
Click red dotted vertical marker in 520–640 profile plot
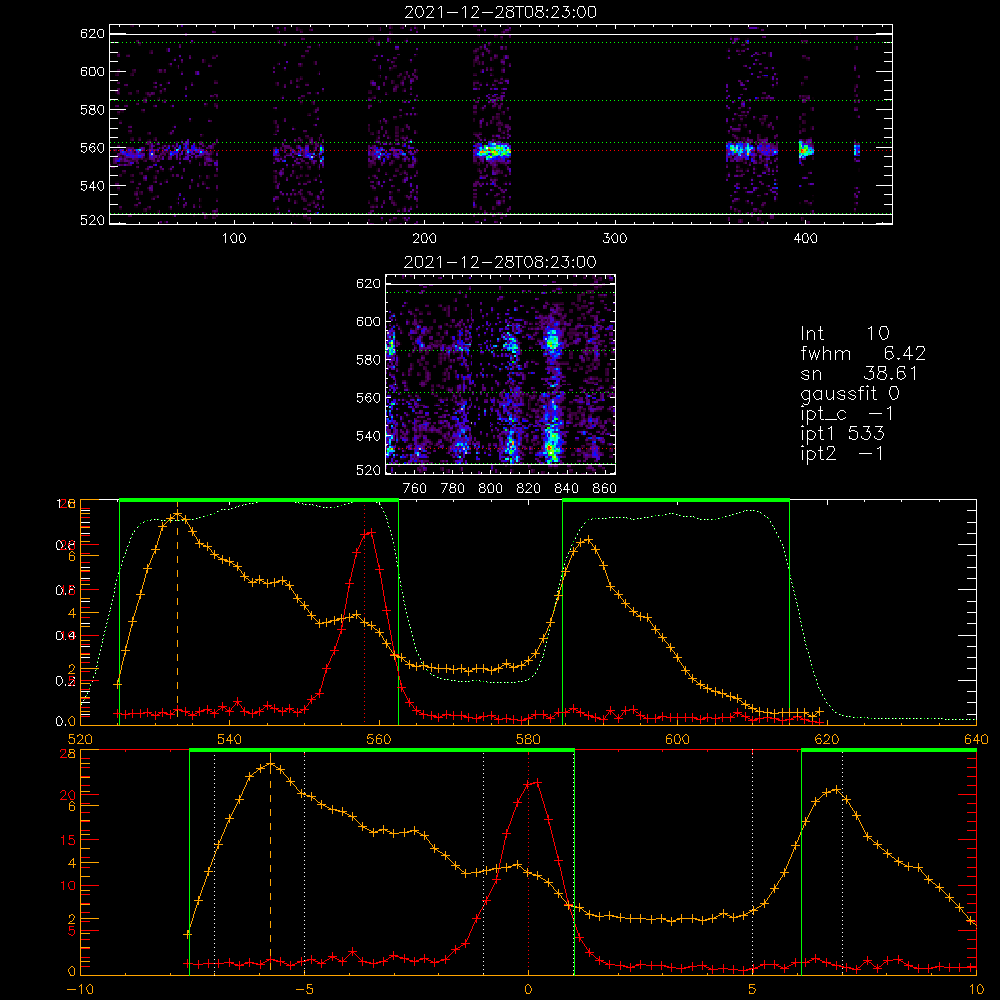pyautogui.click(x=365, y=612)
